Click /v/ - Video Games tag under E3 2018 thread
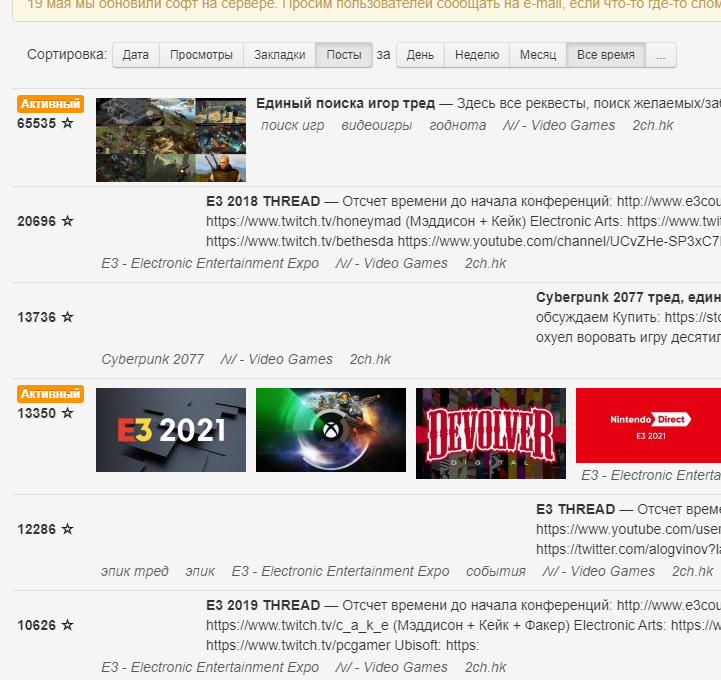Screen dimensions: 721x680 point(391,263)
